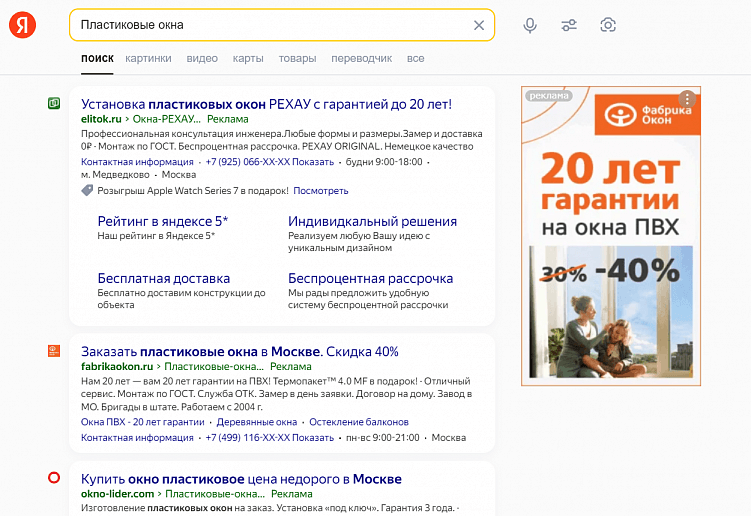The width and height of the screenshot is (751, 516).
Task: Open Индивидкальный решения sitelink
Action: tap(372, 221)
